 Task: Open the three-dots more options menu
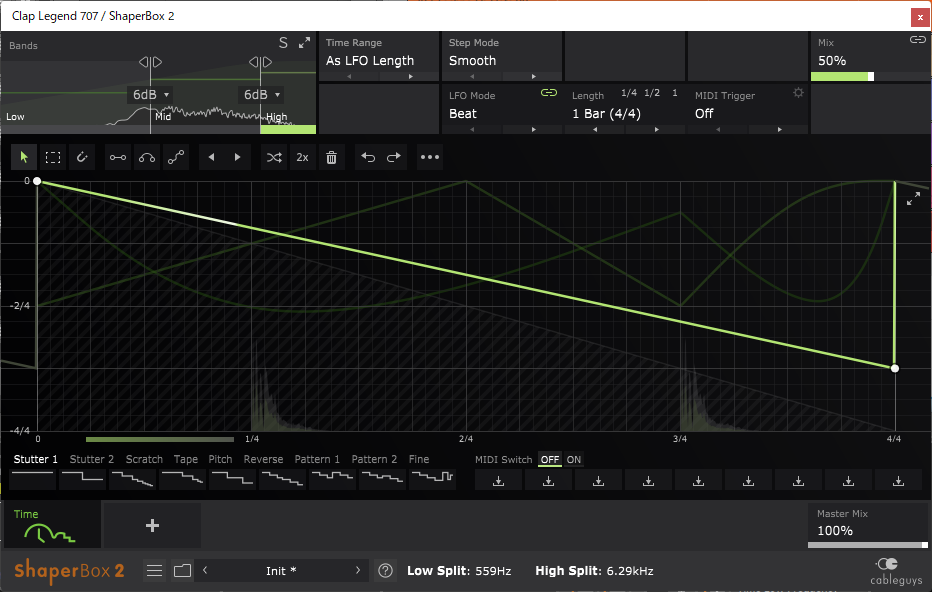430,157
